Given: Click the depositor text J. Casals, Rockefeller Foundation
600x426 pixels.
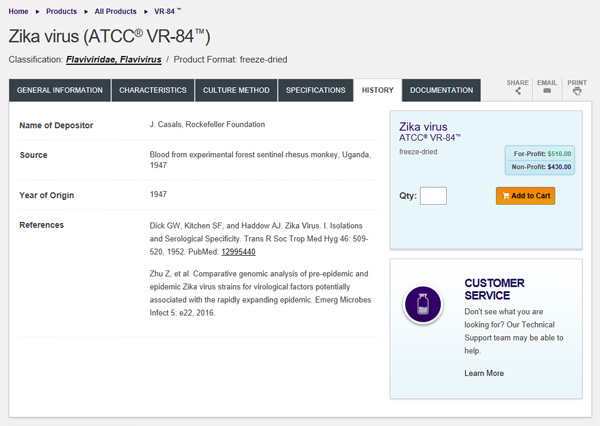Looking at the screenshot, I should click(207, 124).
